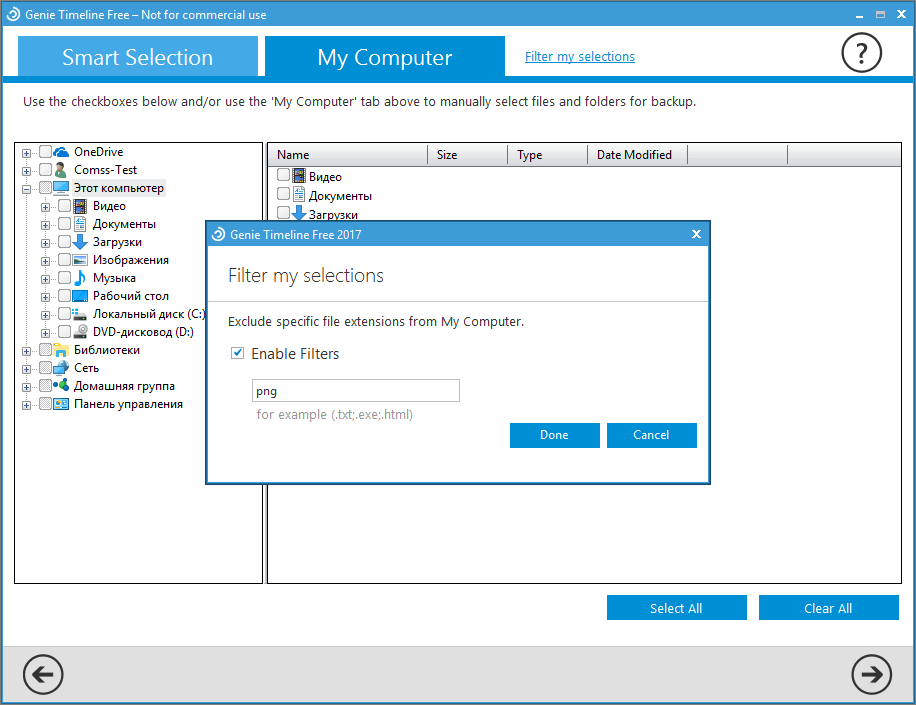Open the help question mark icon
The image size is (916, 705).
pyautogui.click(x=861, y=53)
